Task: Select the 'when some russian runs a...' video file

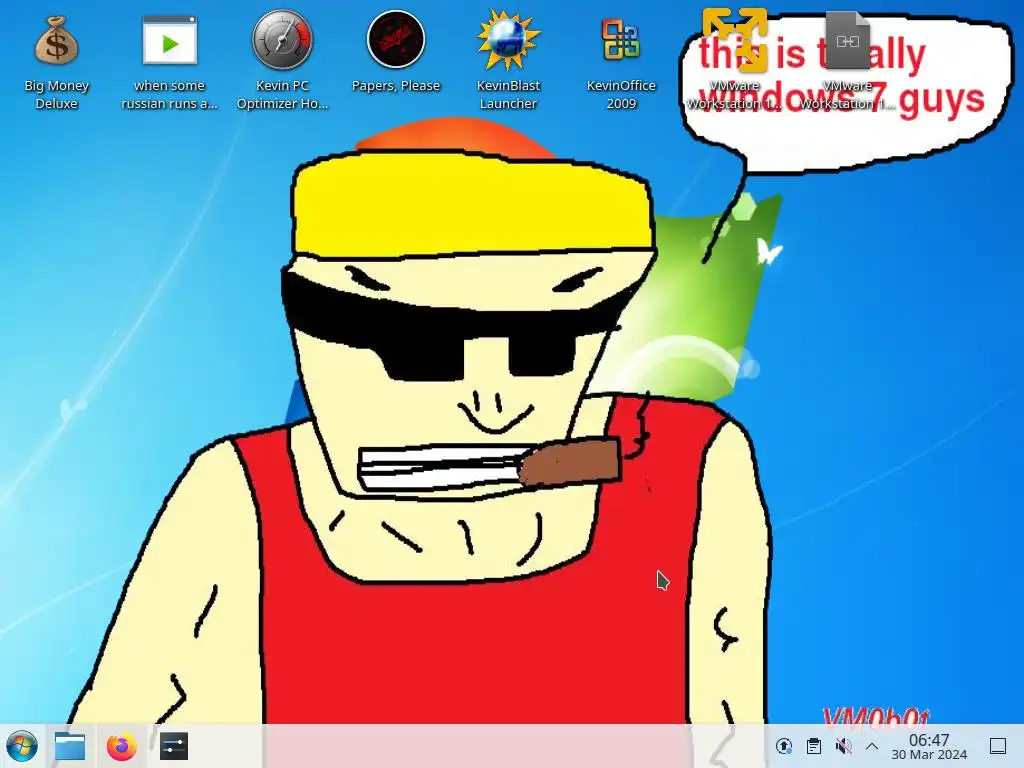Action: pyautogui.click(x=169, y=62)
